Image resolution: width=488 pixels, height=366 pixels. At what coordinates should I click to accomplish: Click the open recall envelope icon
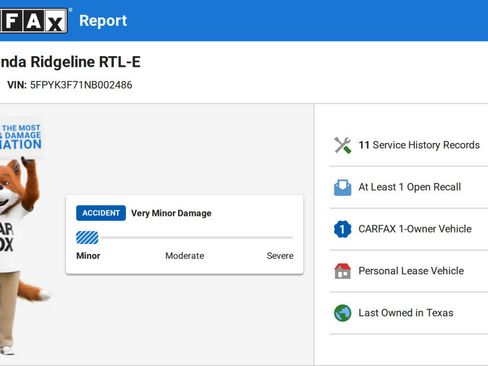[343, 187]
